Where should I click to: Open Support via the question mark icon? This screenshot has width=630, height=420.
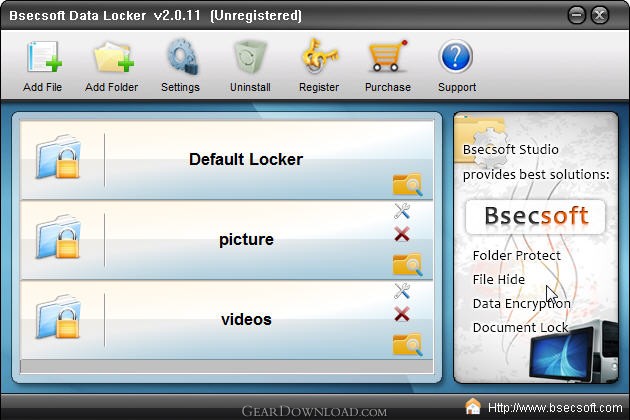click(x=456, y=56)
